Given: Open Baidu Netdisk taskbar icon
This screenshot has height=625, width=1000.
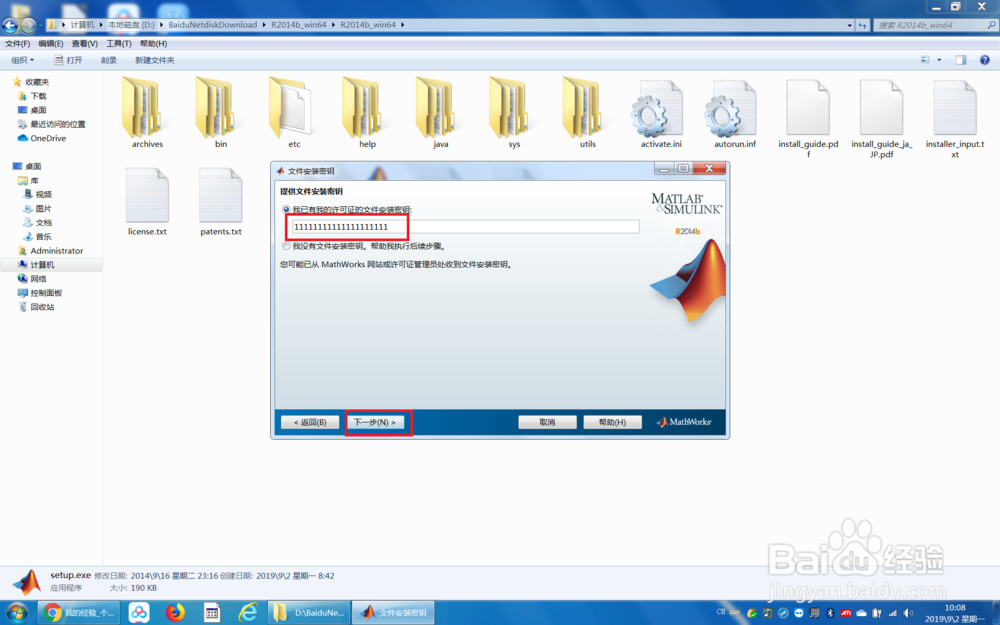Looking at the screenshot, I should pos(139,613).
